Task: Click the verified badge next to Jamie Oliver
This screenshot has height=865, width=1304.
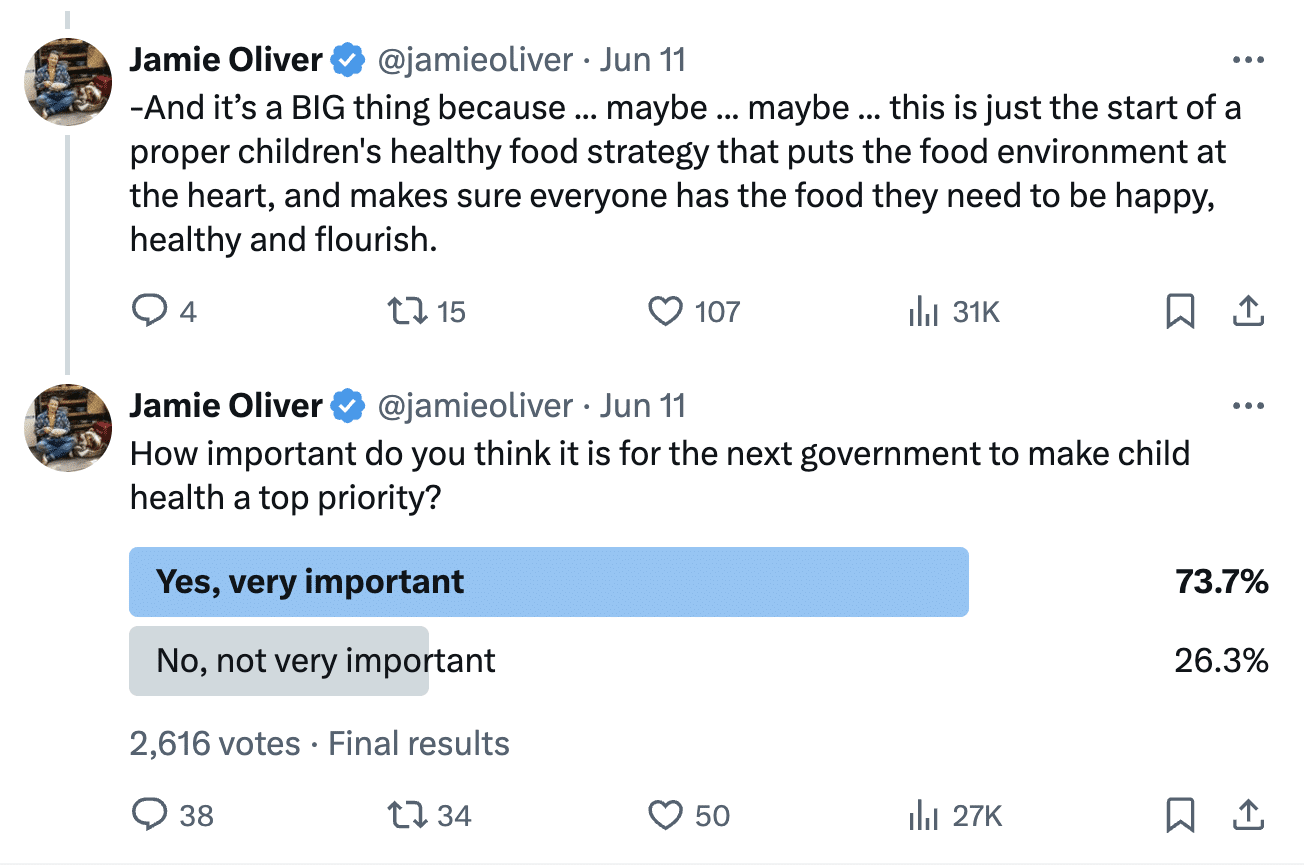Action: coord(347,59)
